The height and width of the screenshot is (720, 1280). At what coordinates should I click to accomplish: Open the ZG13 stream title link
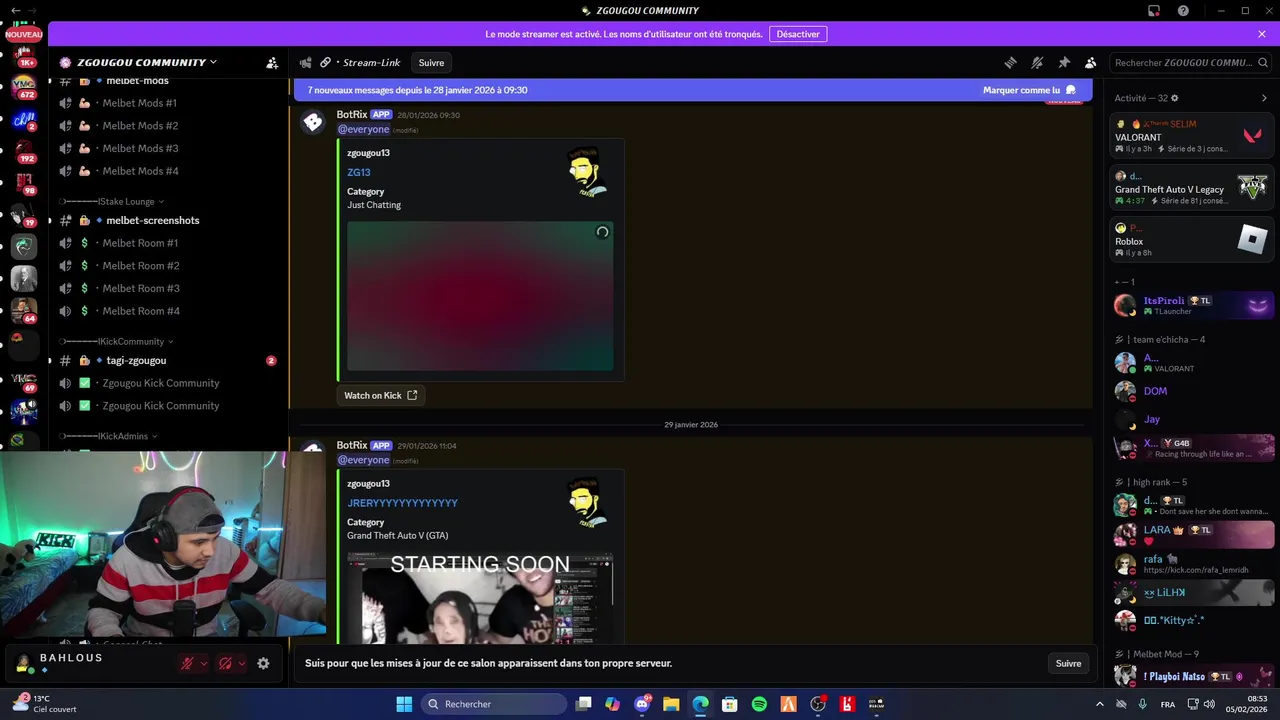[x=359, y=172]
